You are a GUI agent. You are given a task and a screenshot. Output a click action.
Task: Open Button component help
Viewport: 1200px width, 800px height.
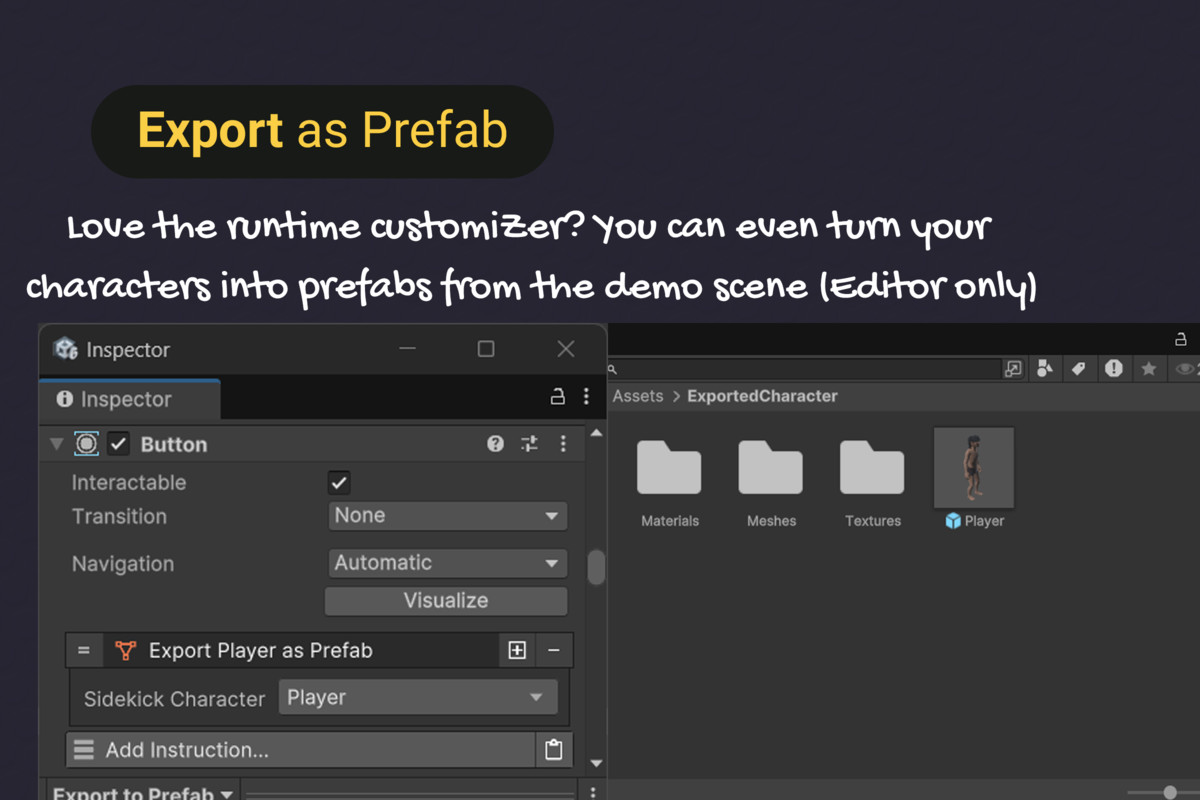(x=495, y=443)
